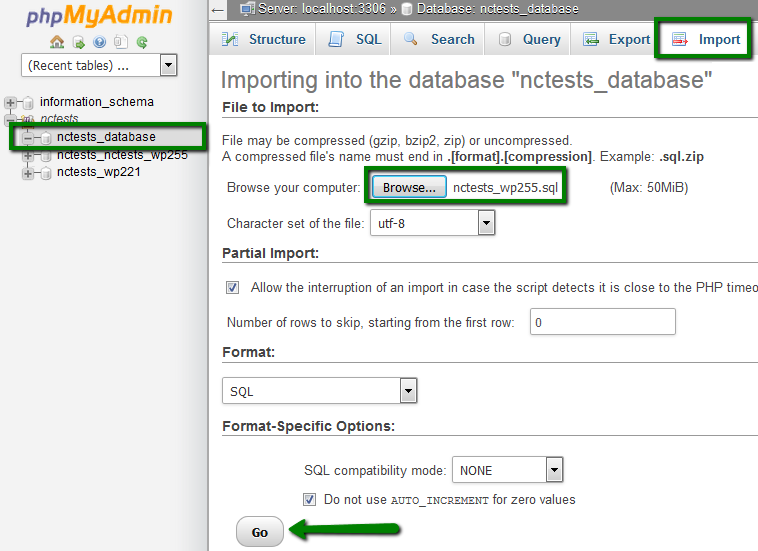Click the information_schema database icon
758x551 pixels.
(x=28, y=102)
